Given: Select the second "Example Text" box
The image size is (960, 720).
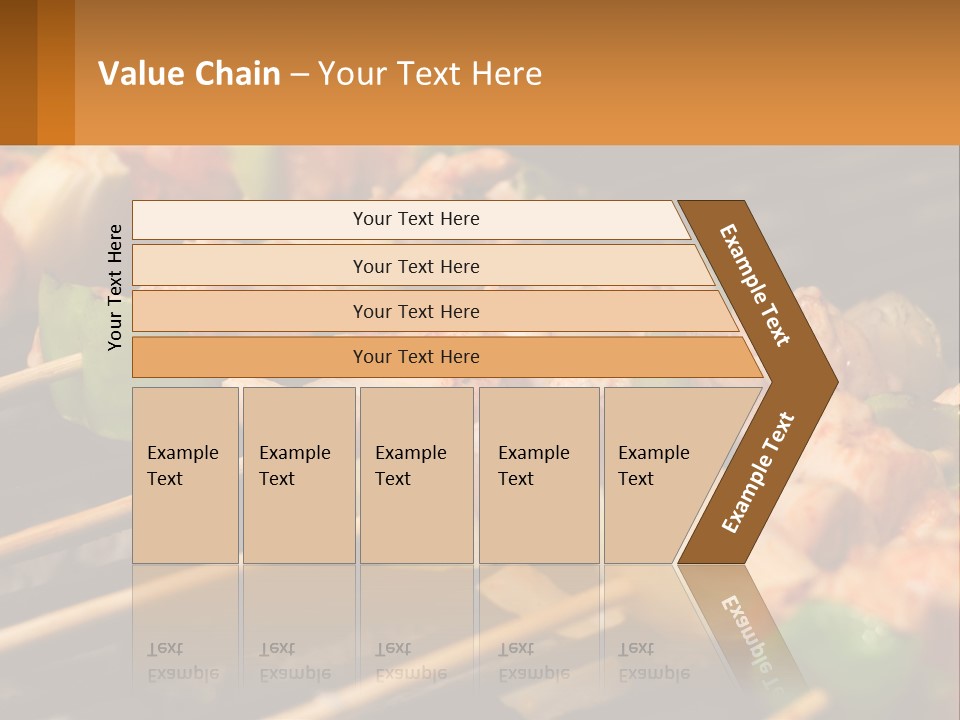Looking at the screenshot, I should [x=298, y=474].
